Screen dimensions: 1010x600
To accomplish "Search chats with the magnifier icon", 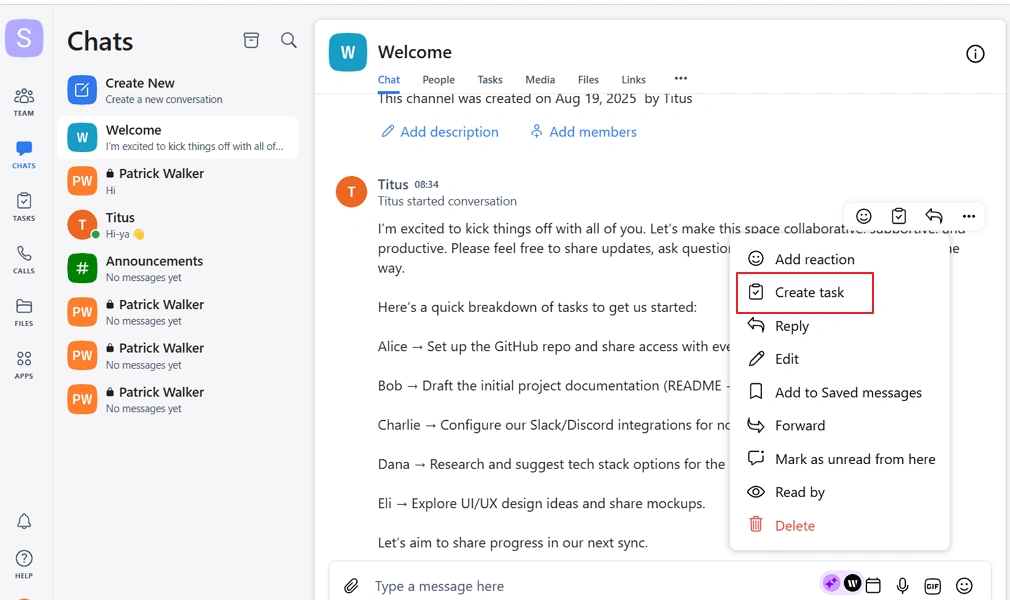I will 289,41.
